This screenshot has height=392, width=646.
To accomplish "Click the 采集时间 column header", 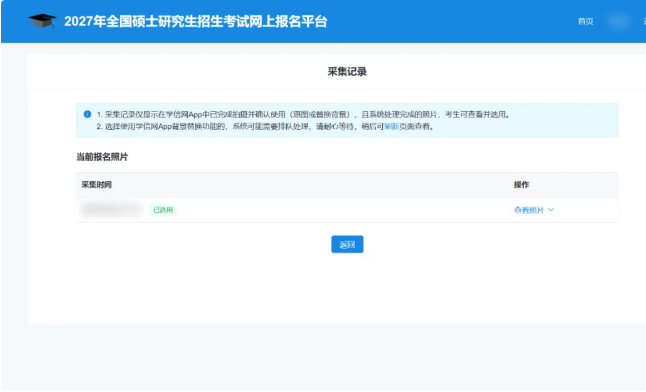I will [96, 185].
